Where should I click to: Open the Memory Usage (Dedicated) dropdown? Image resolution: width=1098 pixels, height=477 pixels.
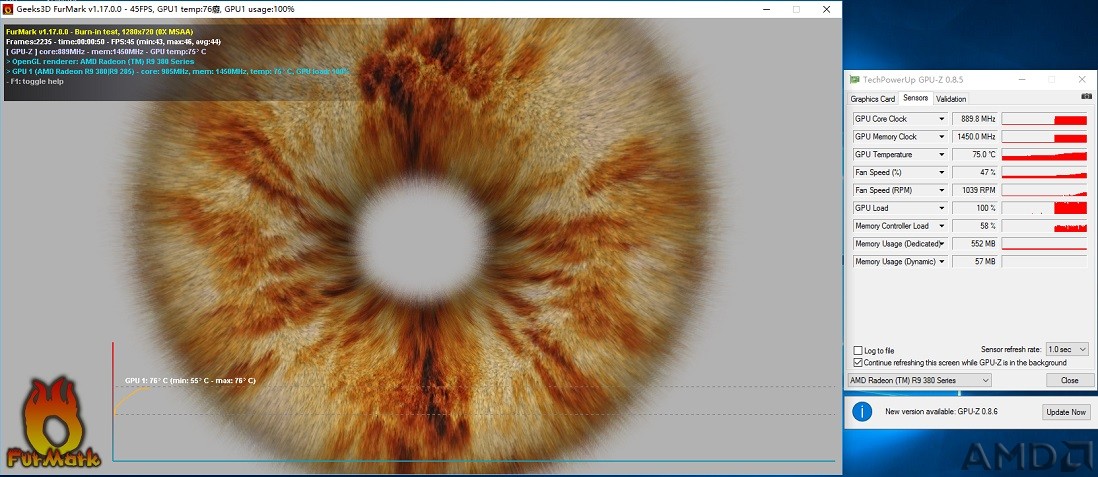(x=942, y=244)
